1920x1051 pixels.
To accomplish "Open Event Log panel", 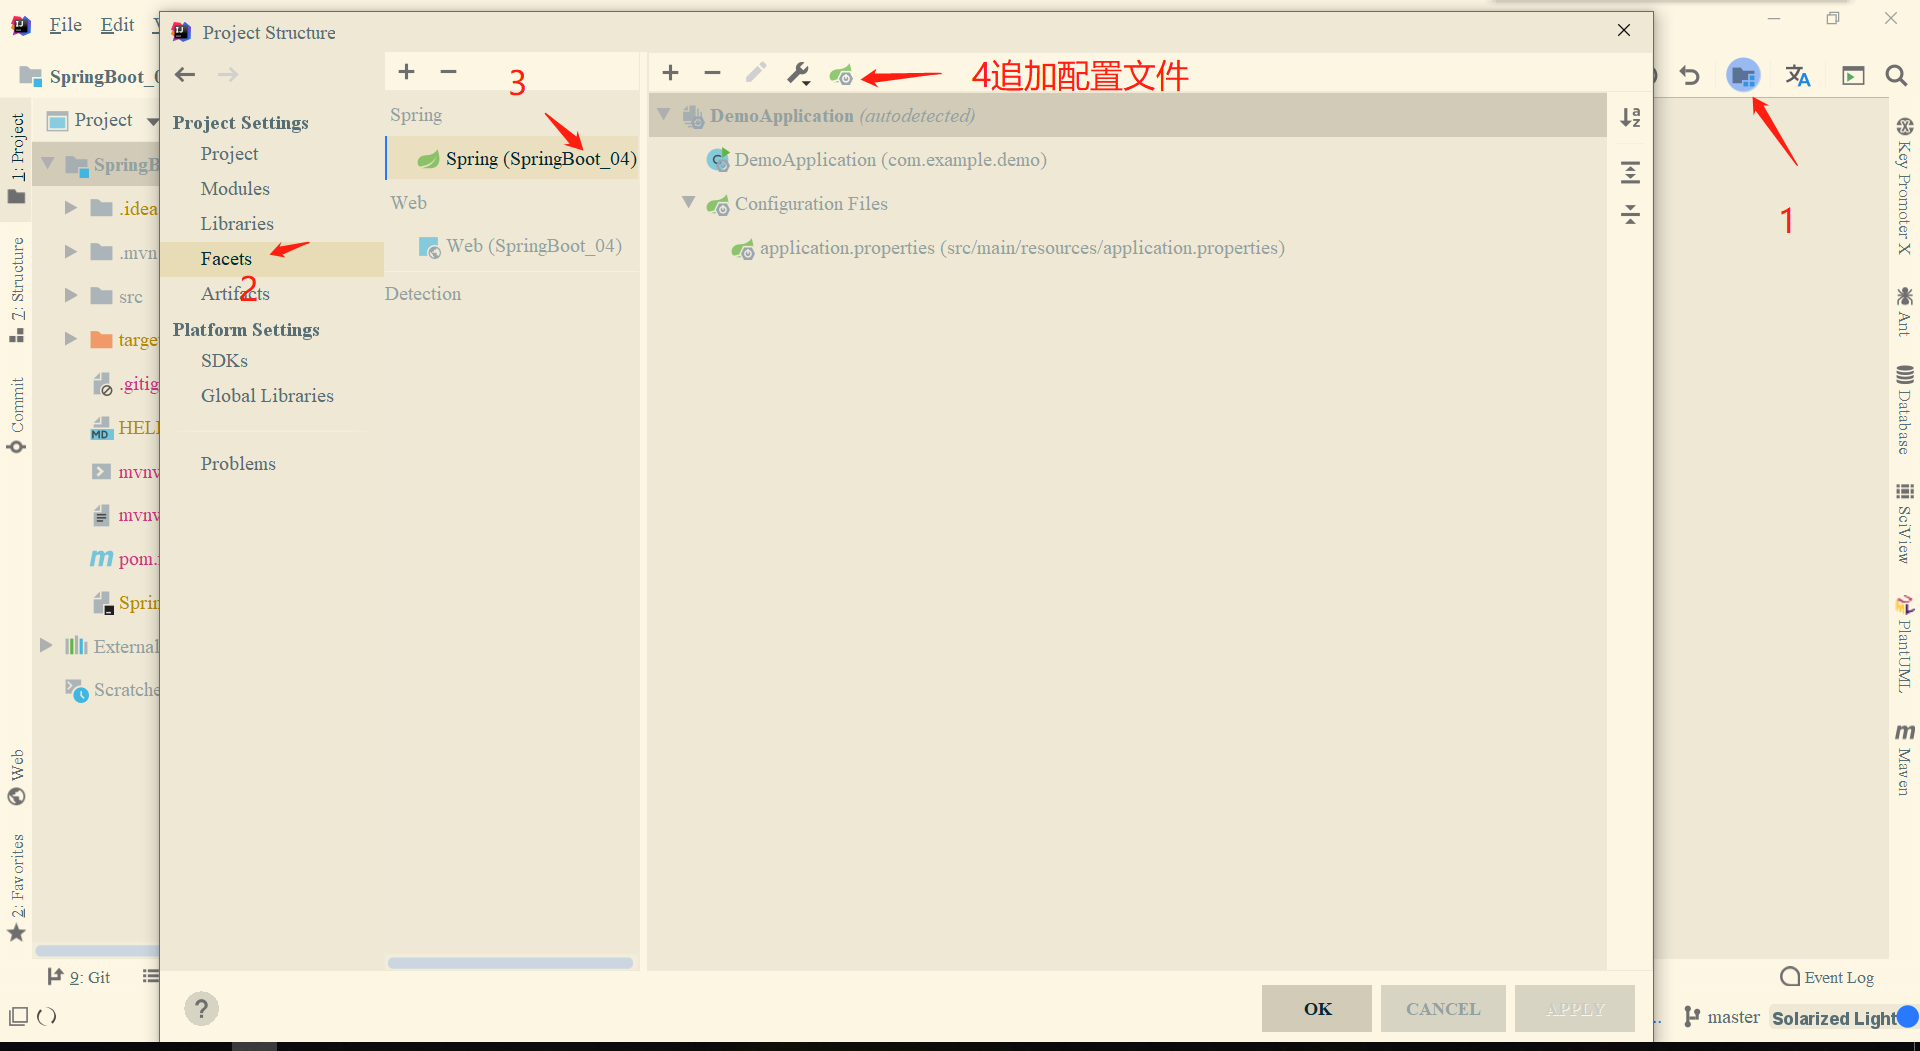I will [x=1827, y=977].
